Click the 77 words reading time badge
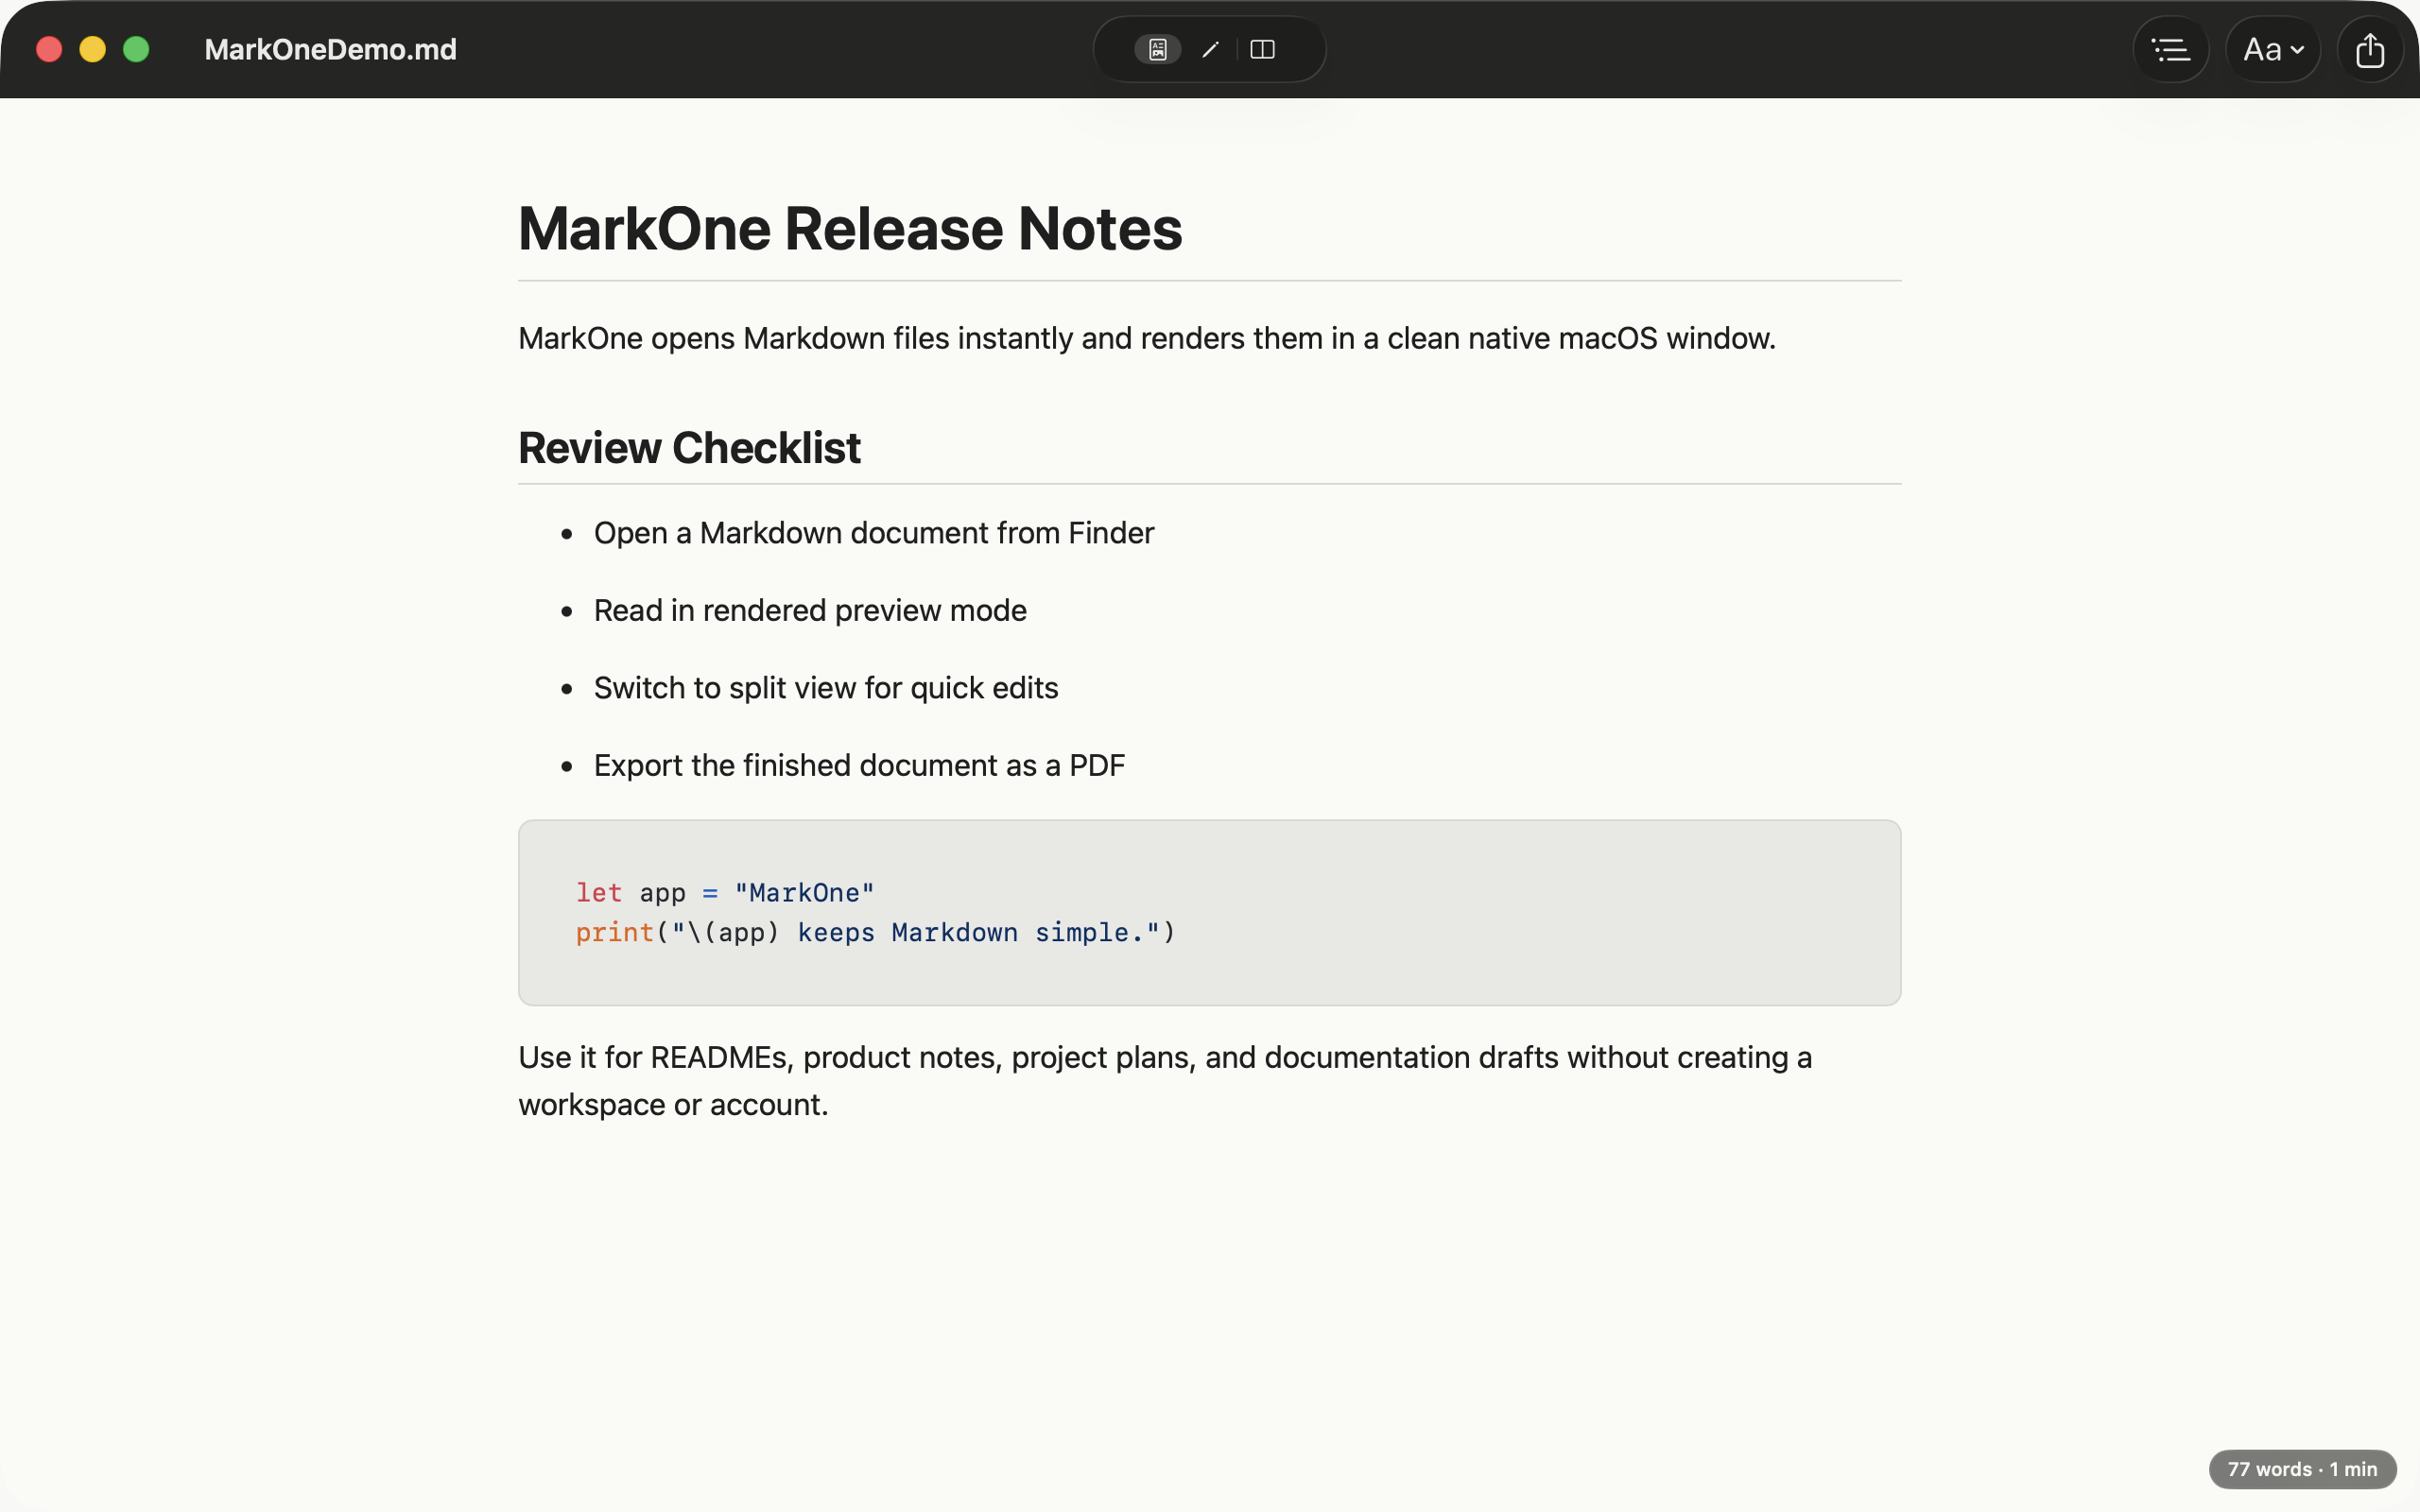The image size is (2420, 1512). [x=2302, y=1468]
